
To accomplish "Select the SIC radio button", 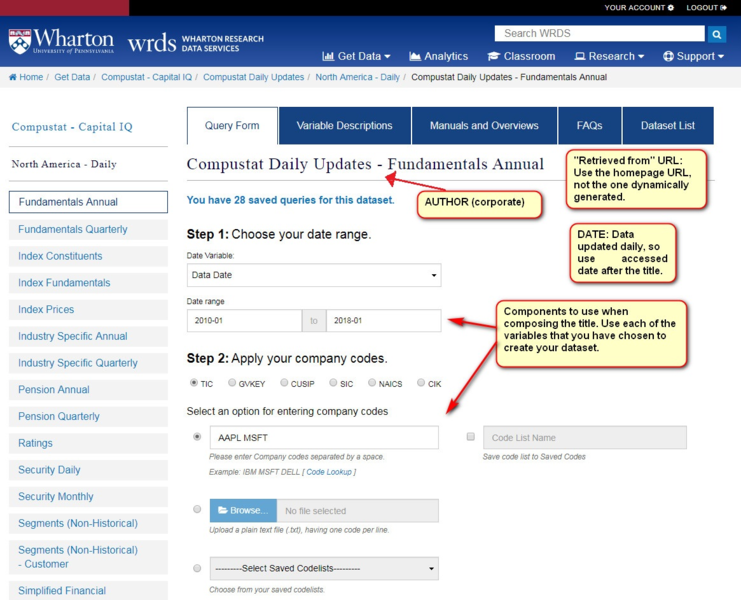I will tap(334, 383).
